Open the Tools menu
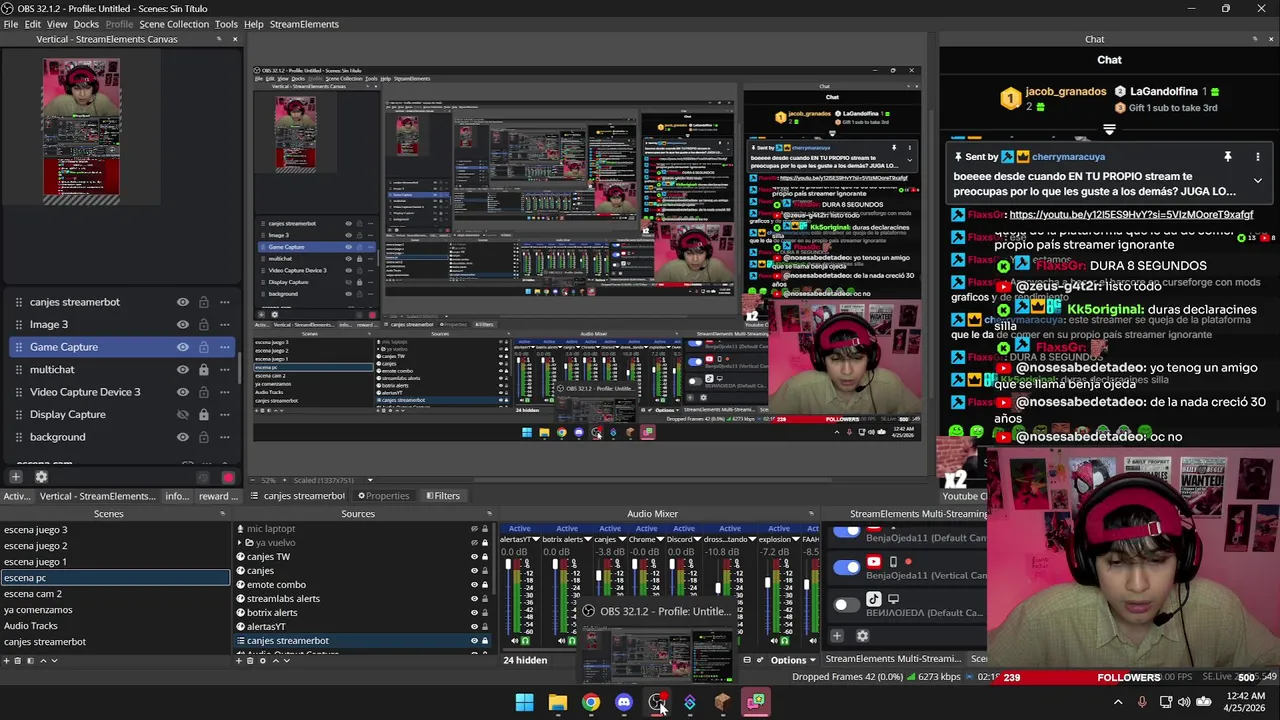 (x=226, y=24)
